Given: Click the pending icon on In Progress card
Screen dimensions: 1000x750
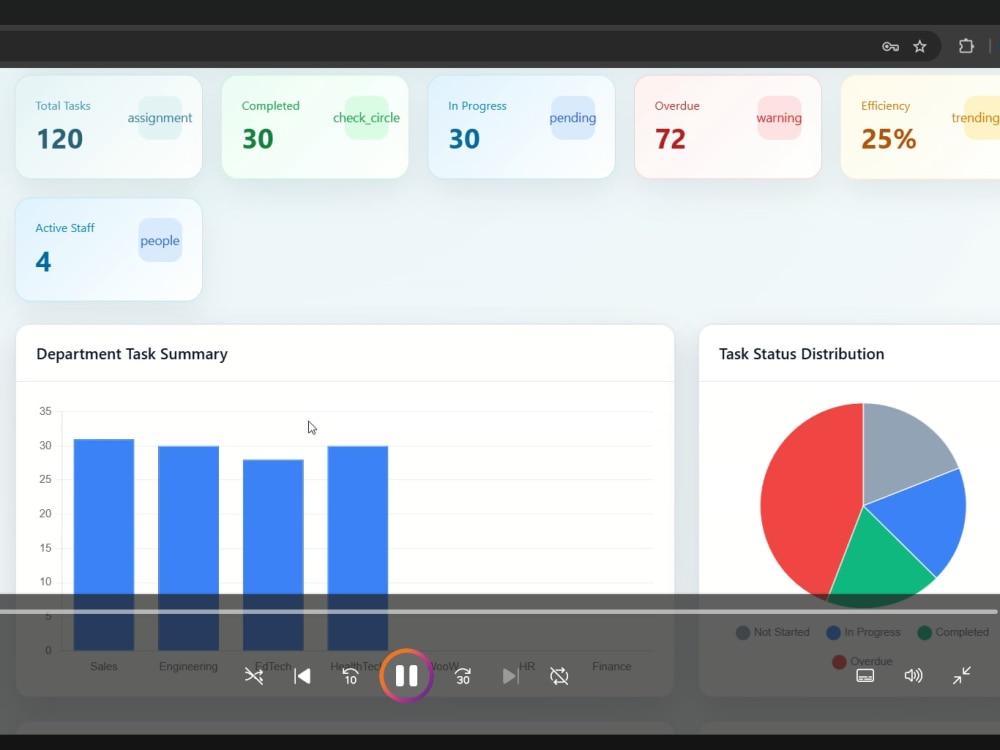Looking at the screenshot, I should coord(573,118).
